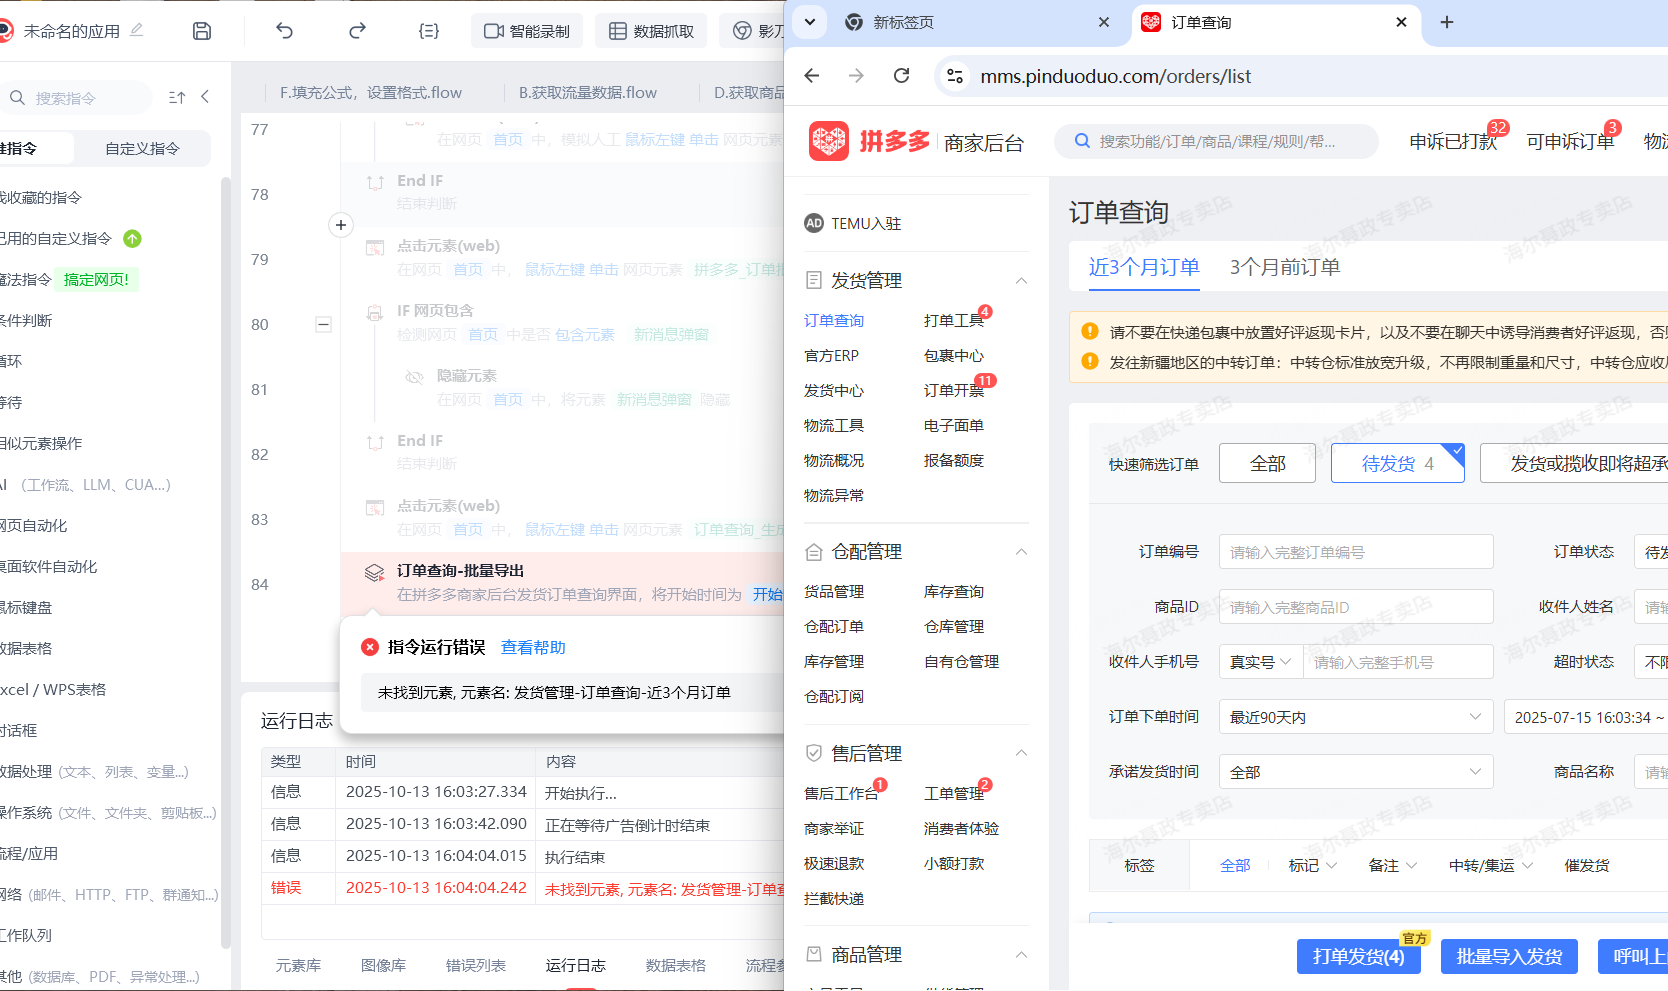Reload the Pinduoduo page

[x=901, y=76]
